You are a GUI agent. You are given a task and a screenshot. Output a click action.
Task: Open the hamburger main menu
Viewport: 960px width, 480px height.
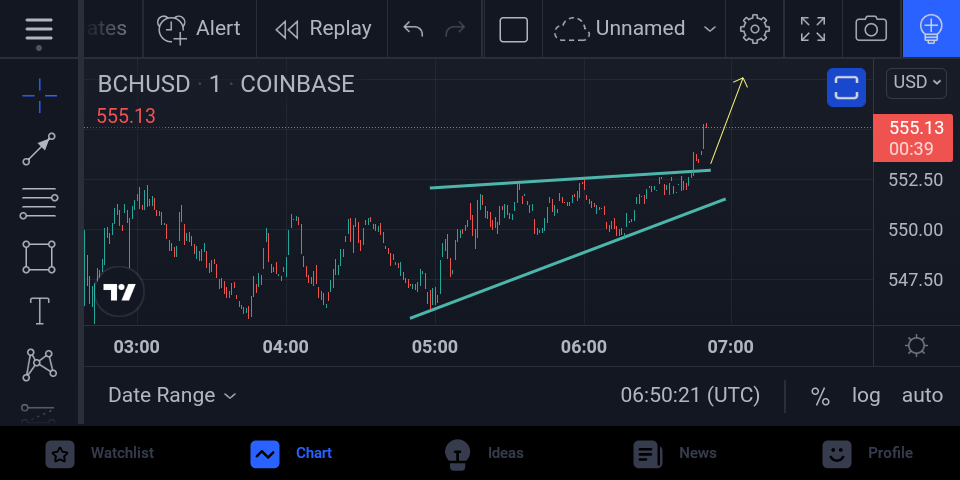(39, 29)
